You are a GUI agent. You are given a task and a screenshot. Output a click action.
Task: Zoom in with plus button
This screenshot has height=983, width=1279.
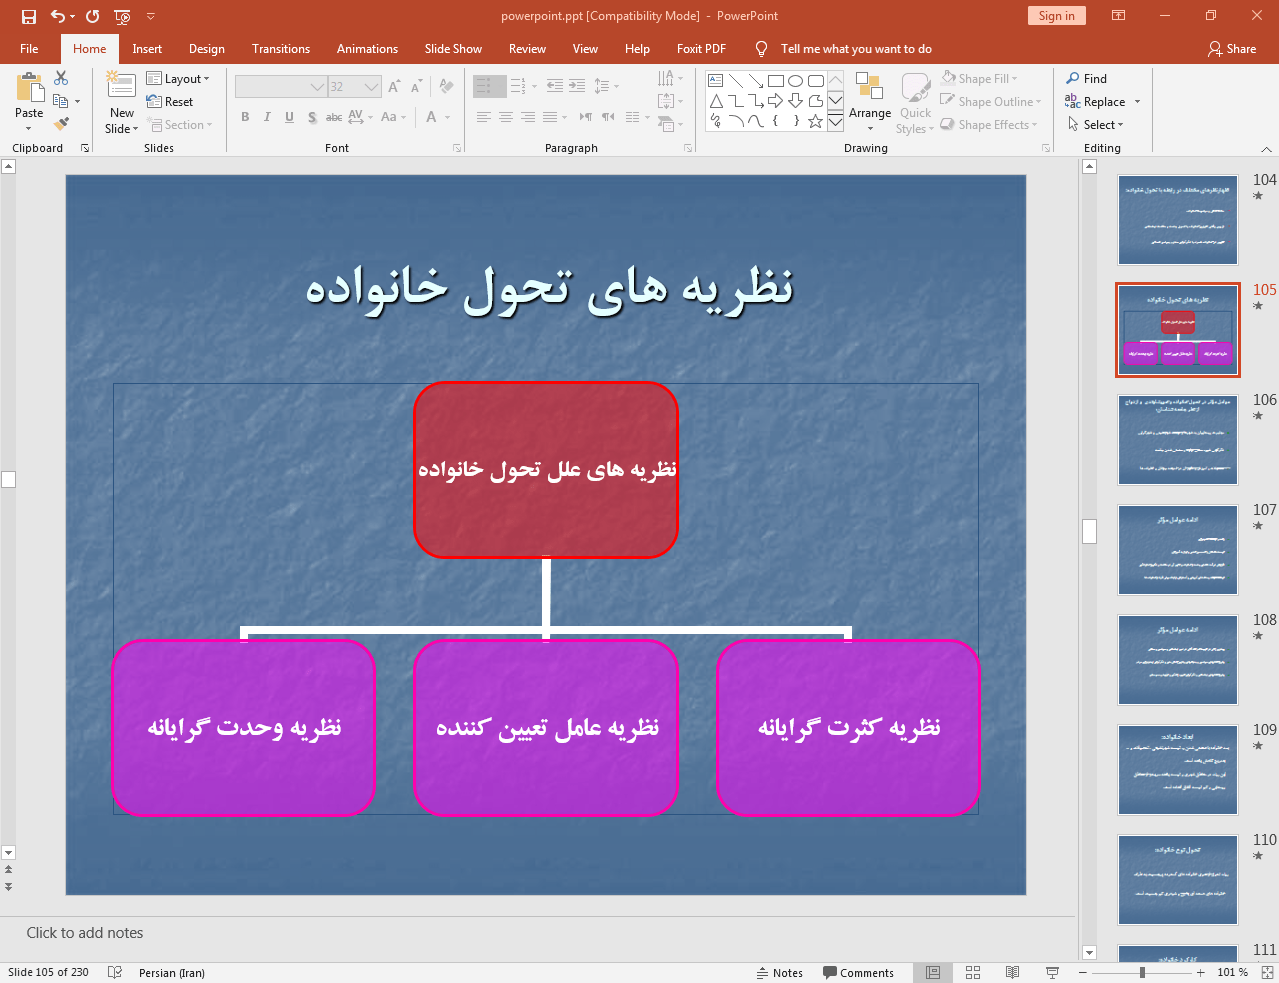point(1201,972)
